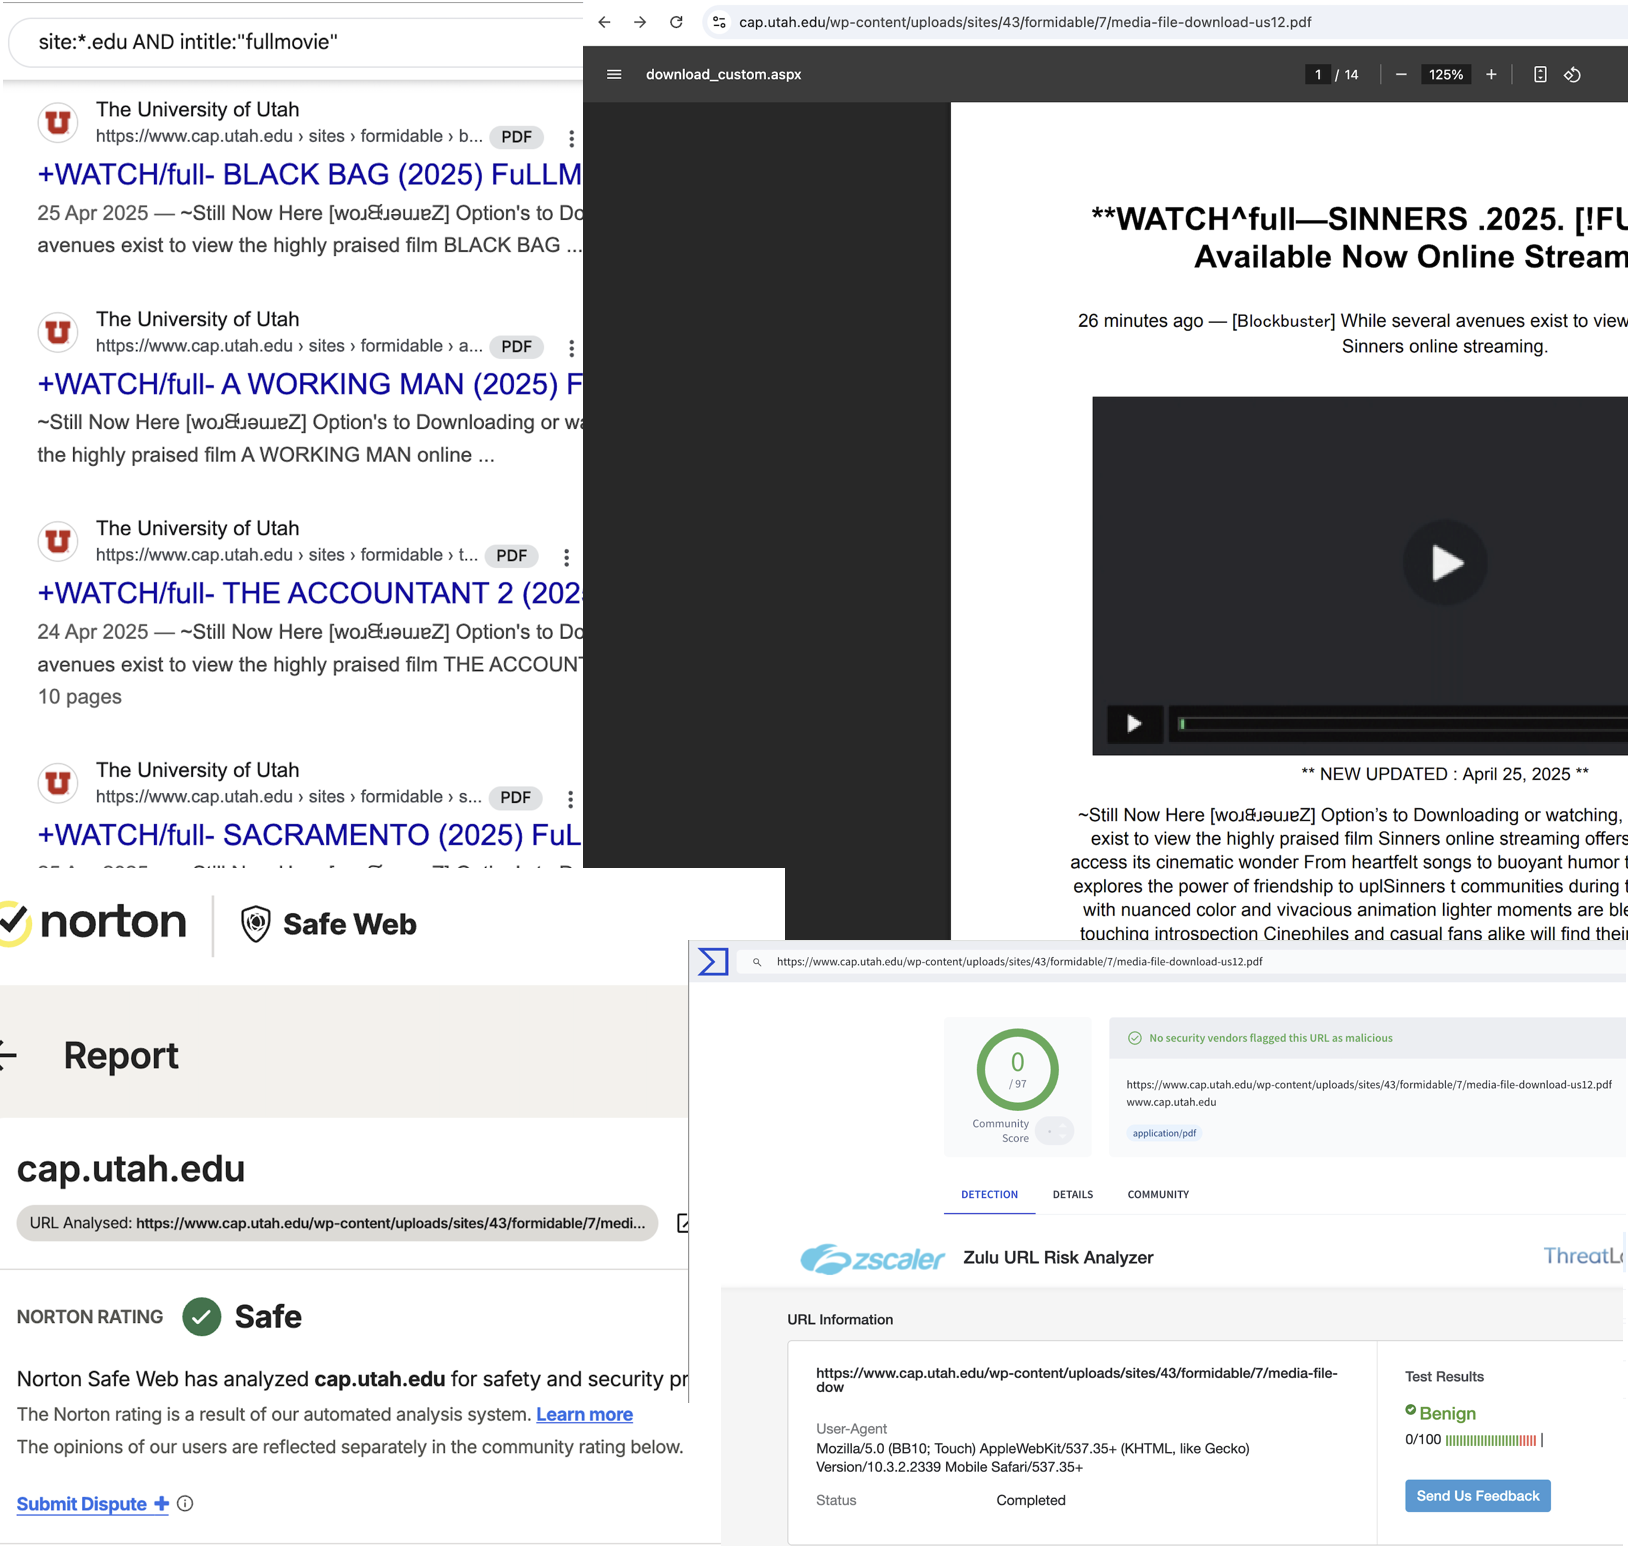Open the PDF viewer sidebar menu

click(614, 74)
